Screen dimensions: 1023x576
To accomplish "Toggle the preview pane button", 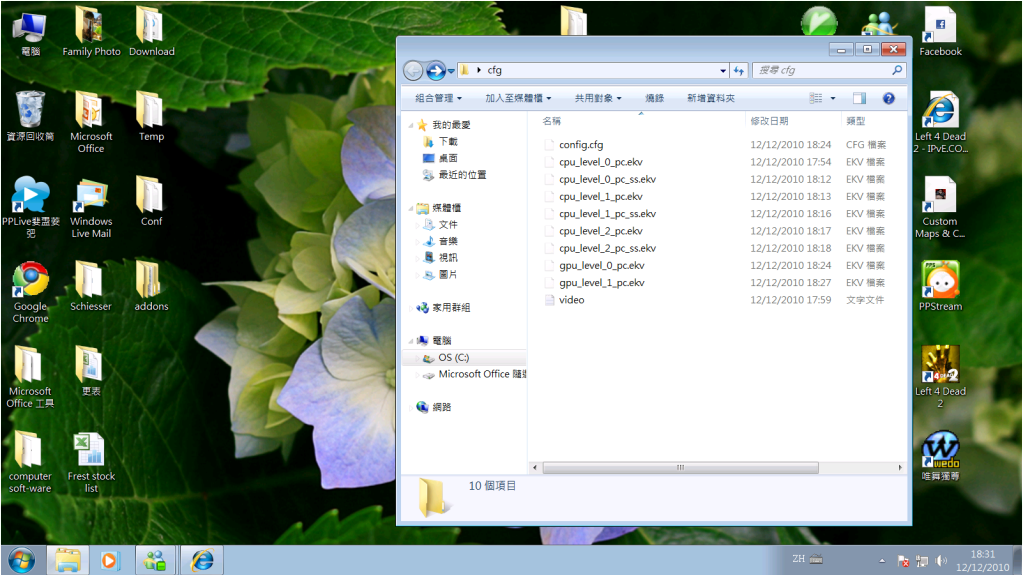I will coord(859,98).
